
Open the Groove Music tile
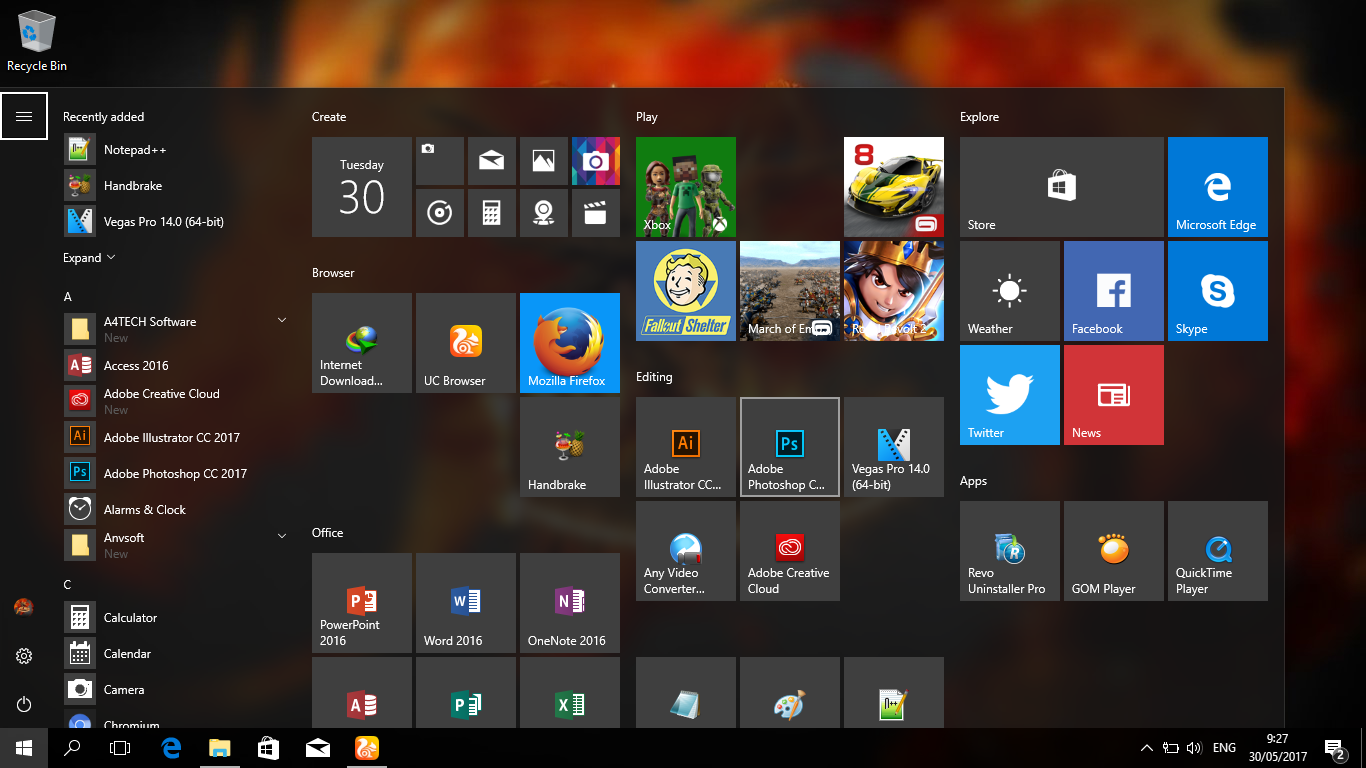pos(440,213)
